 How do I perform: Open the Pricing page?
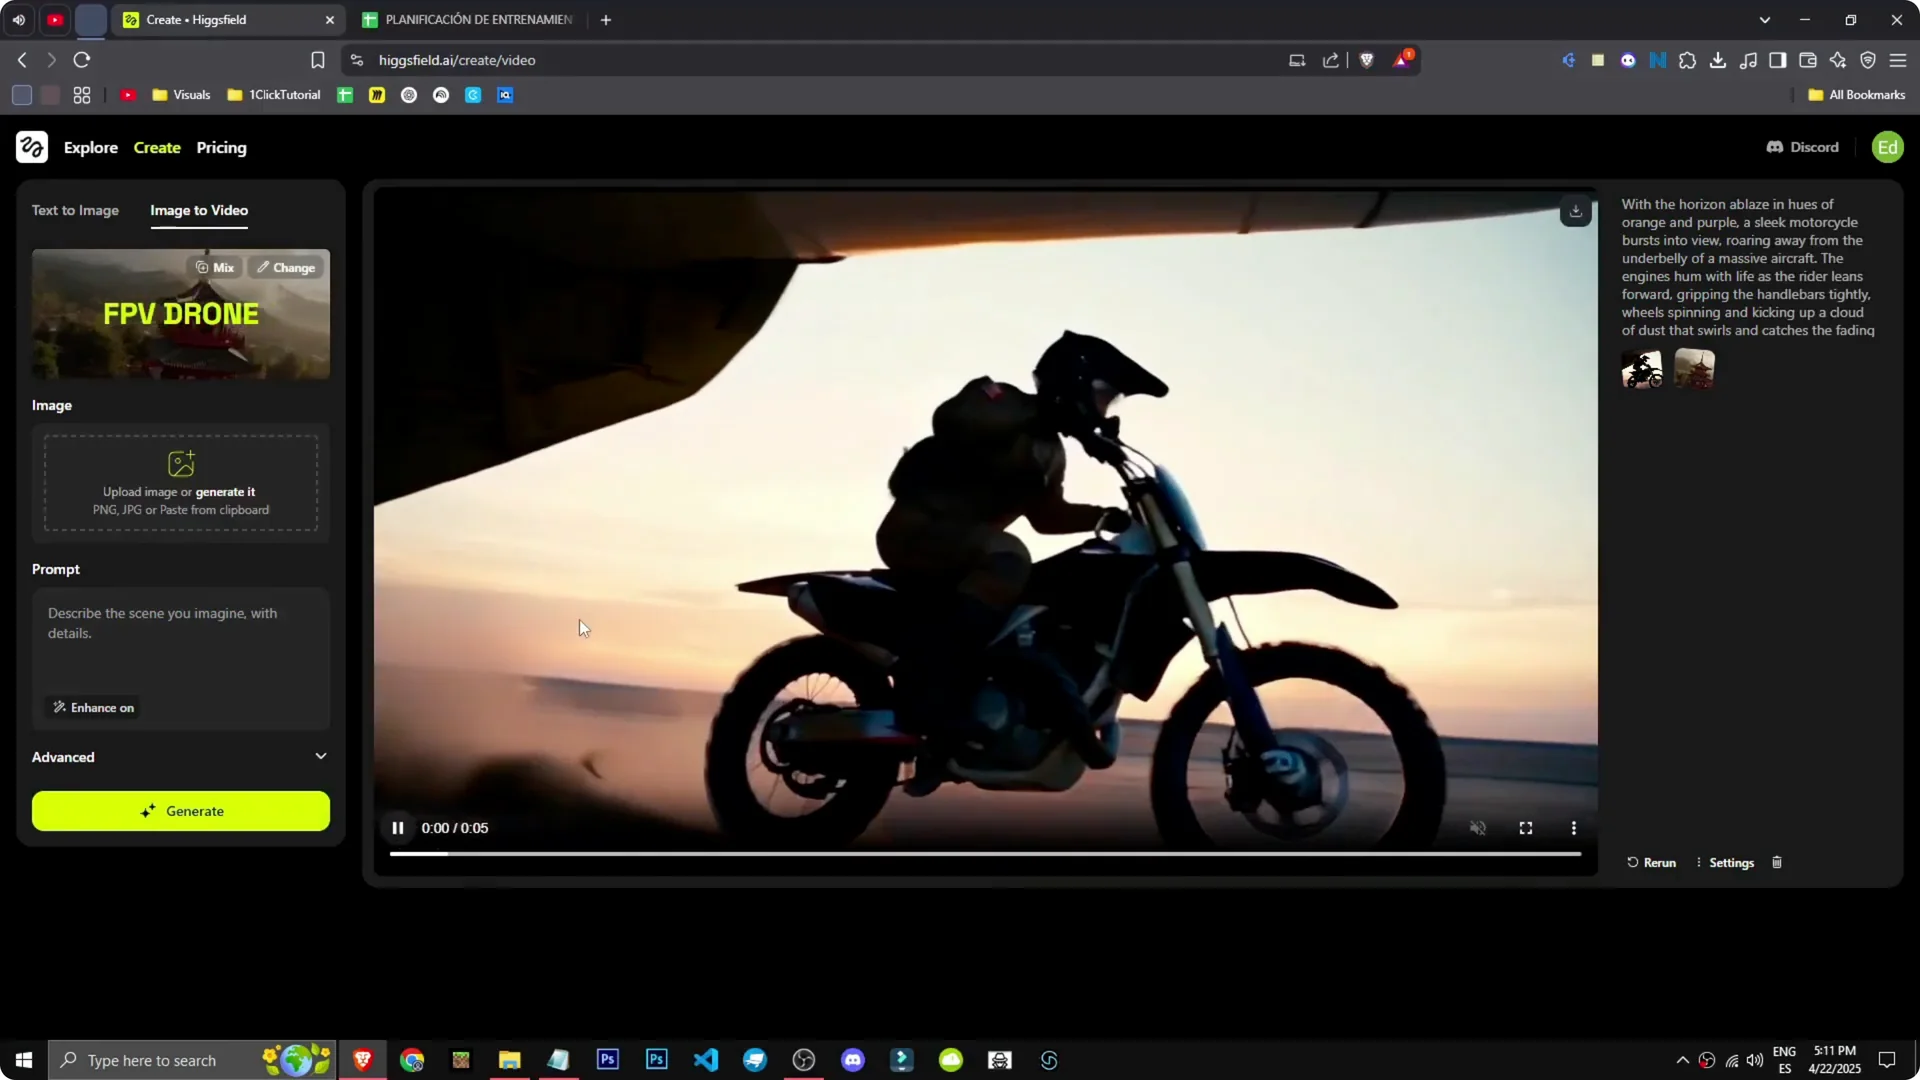[x=221, y=147]
